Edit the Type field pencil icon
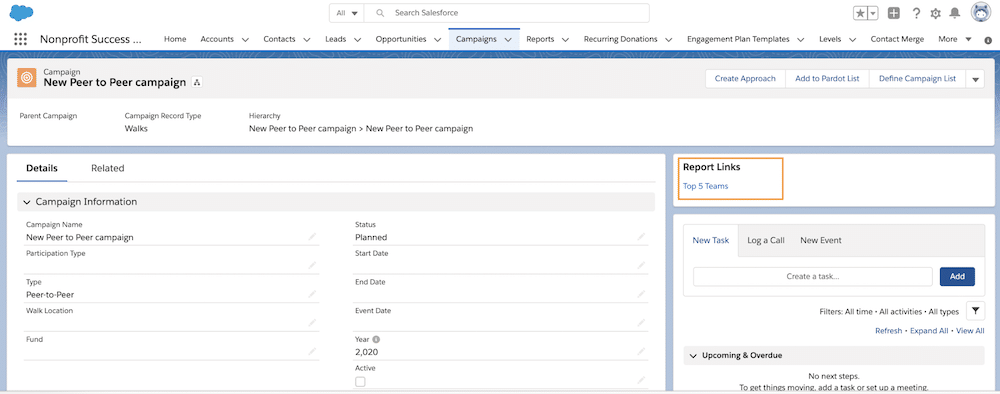1000x394 pixels. [x=312, y=294]
